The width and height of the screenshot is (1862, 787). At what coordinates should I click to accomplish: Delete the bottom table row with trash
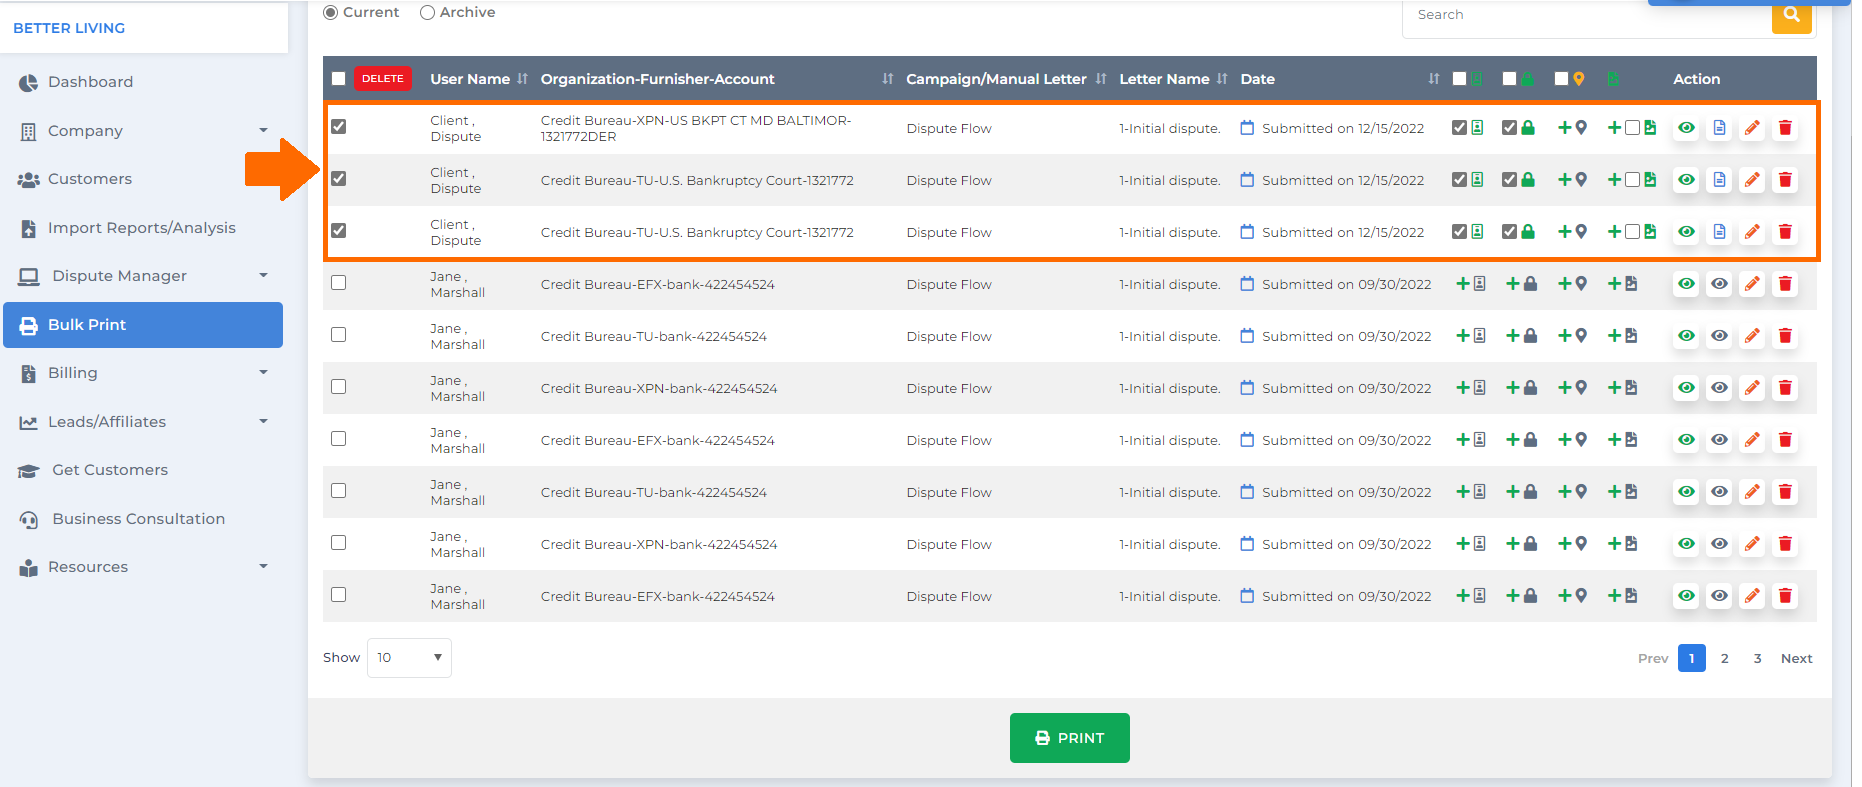click(1785, 596)
